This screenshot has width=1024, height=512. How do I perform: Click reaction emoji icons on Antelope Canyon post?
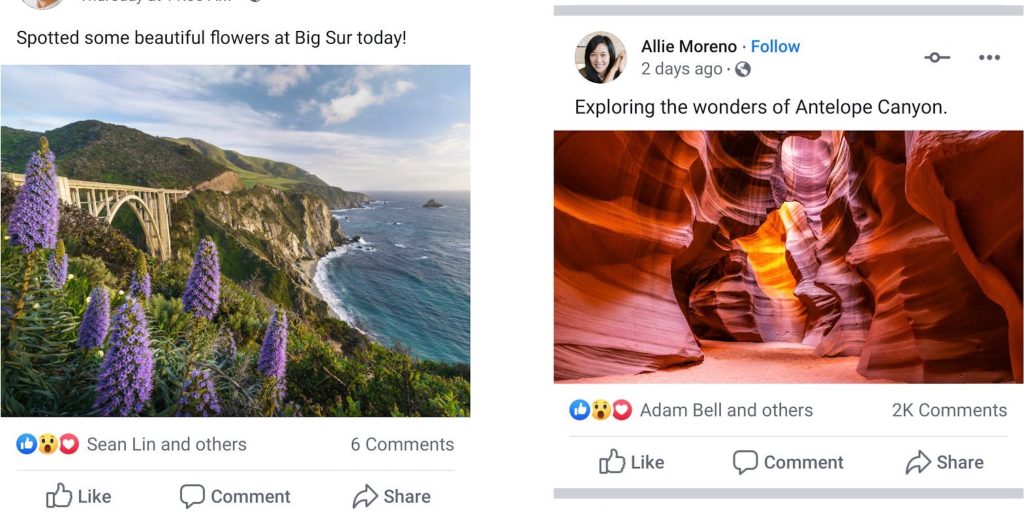click(x=600, y=410)
